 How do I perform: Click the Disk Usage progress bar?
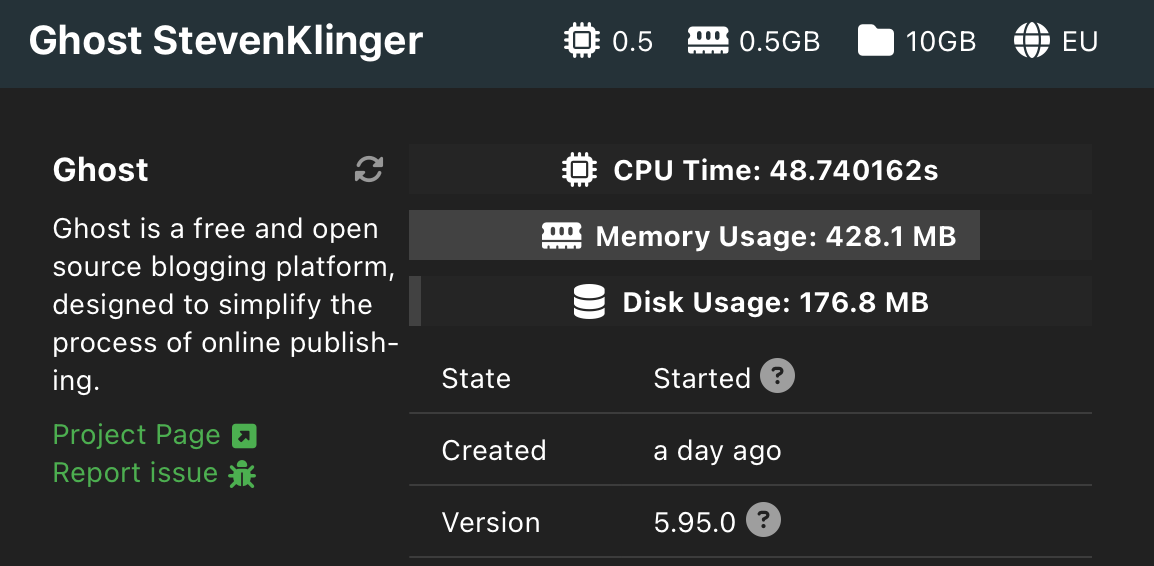750,302
